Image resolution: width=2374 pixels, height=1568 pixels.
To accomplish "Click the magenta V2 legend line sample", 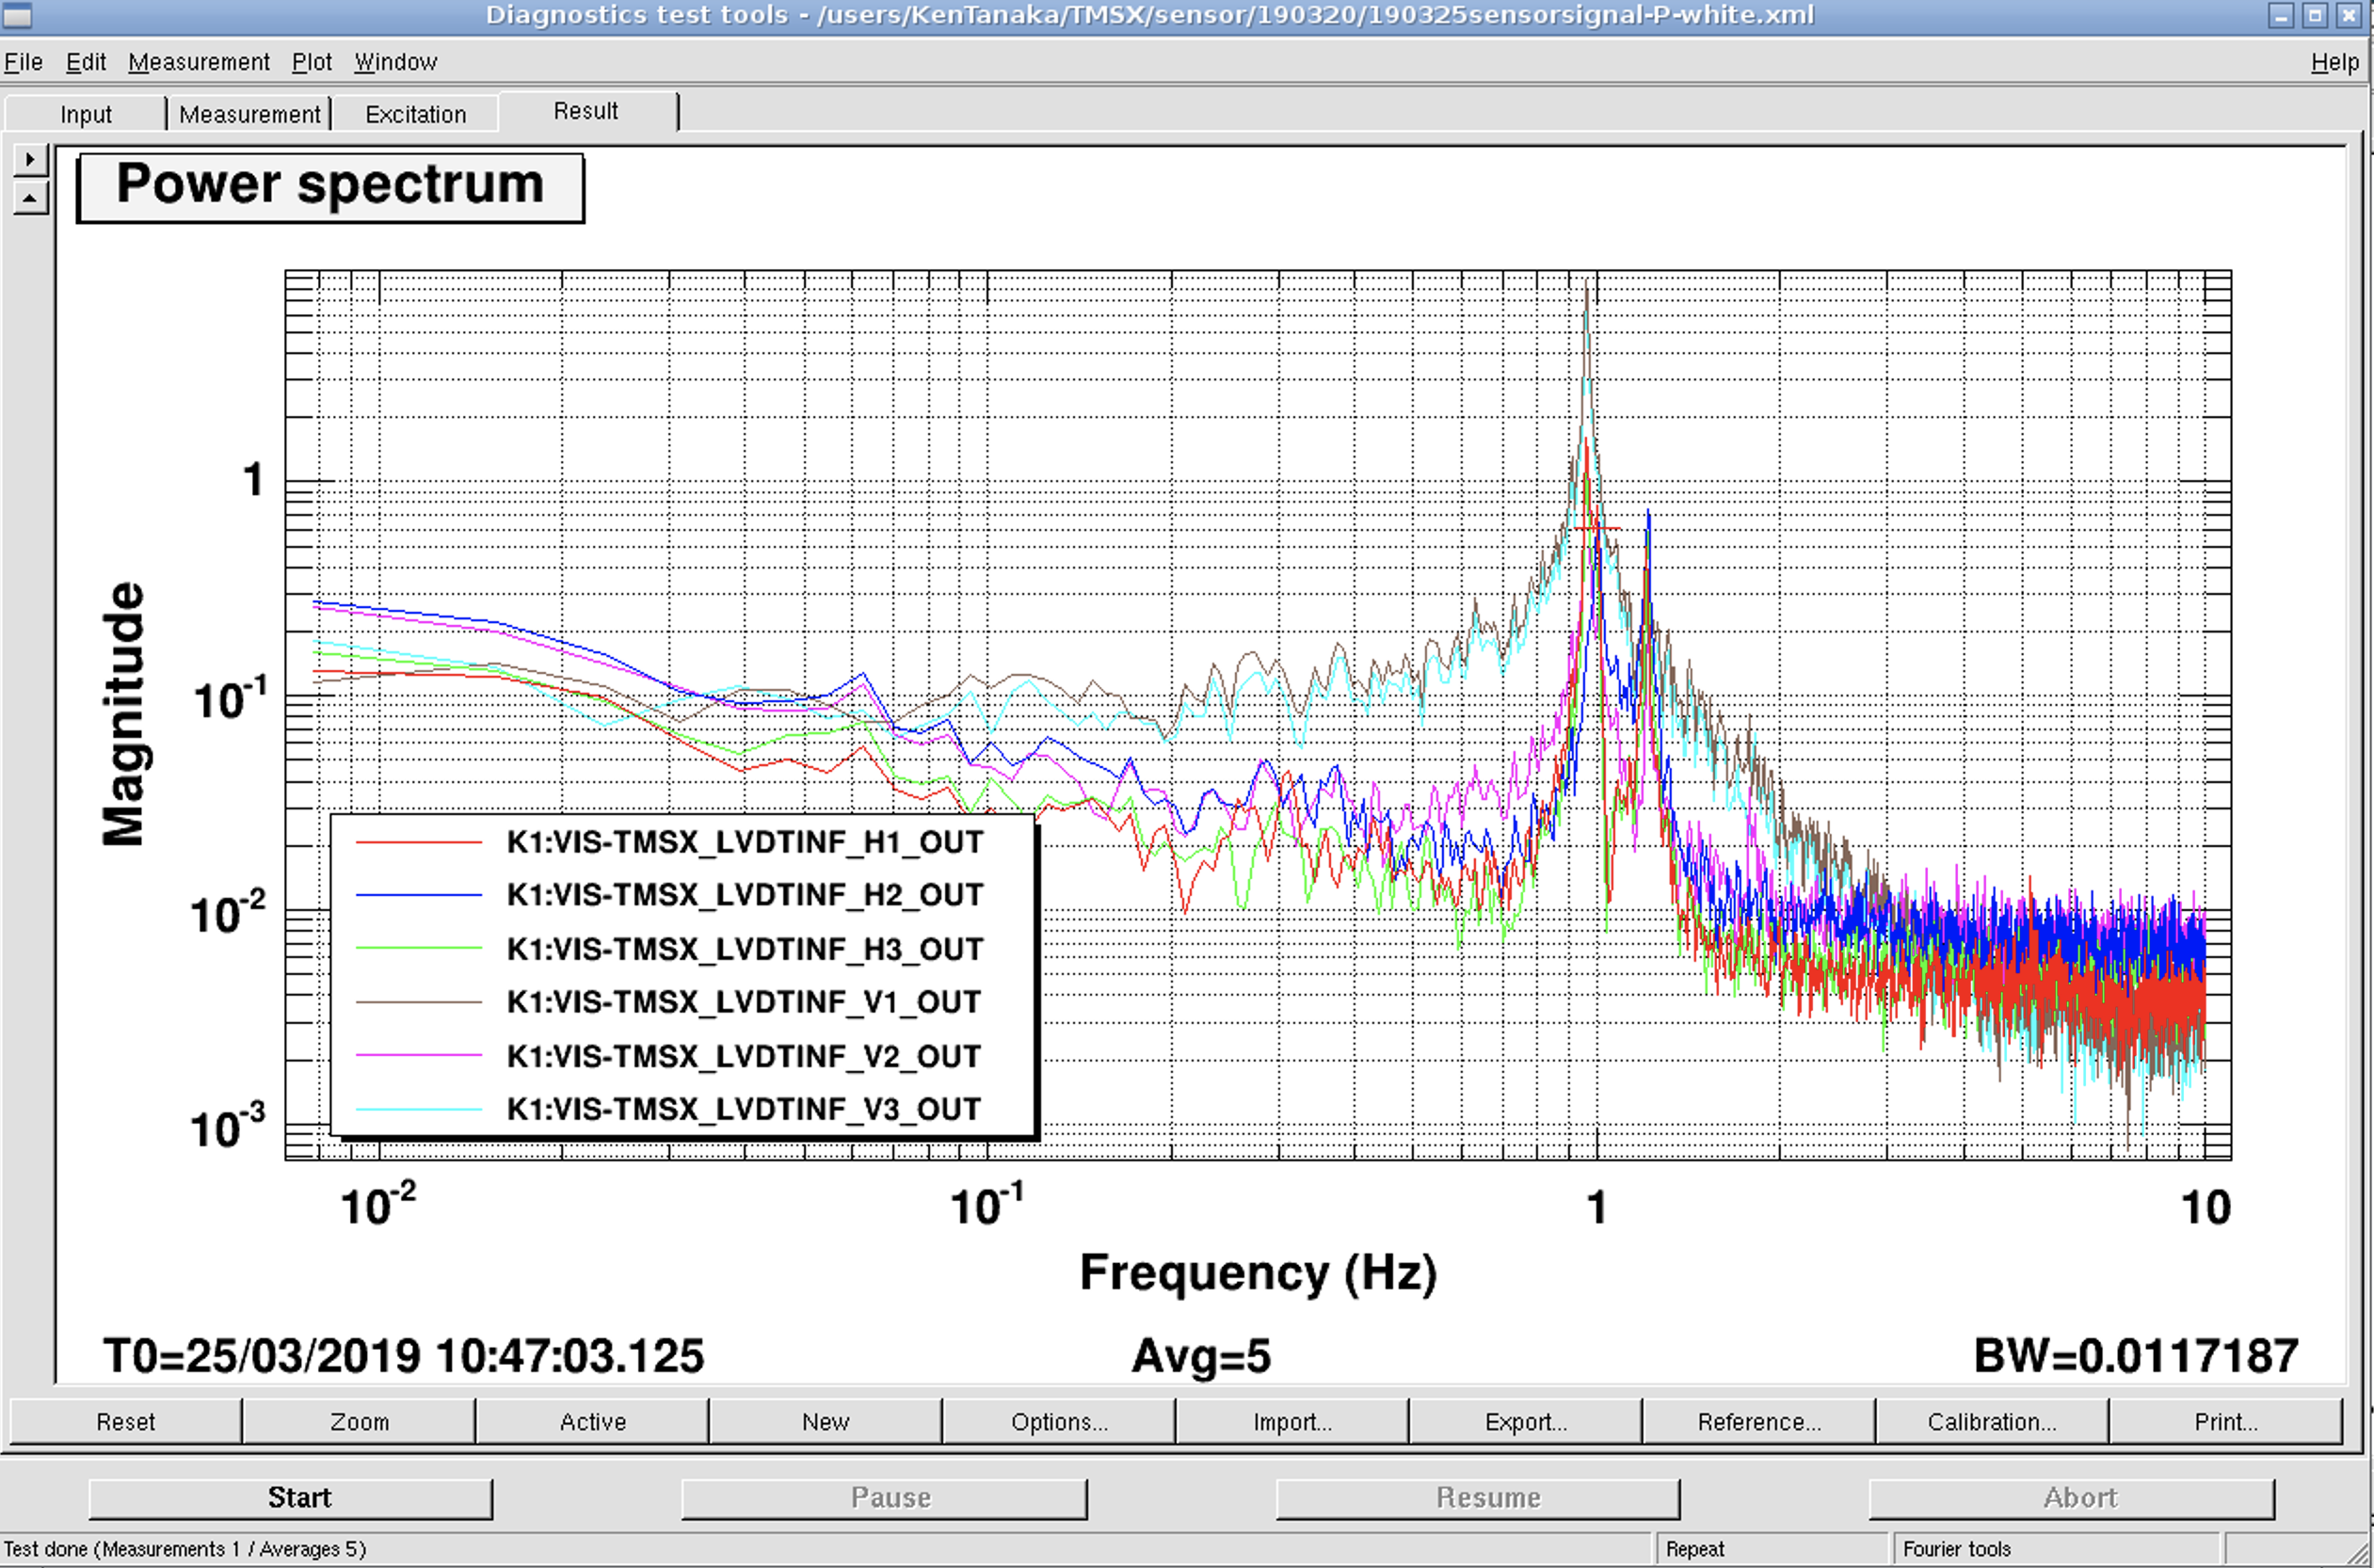I will (x=419, y=1055).
